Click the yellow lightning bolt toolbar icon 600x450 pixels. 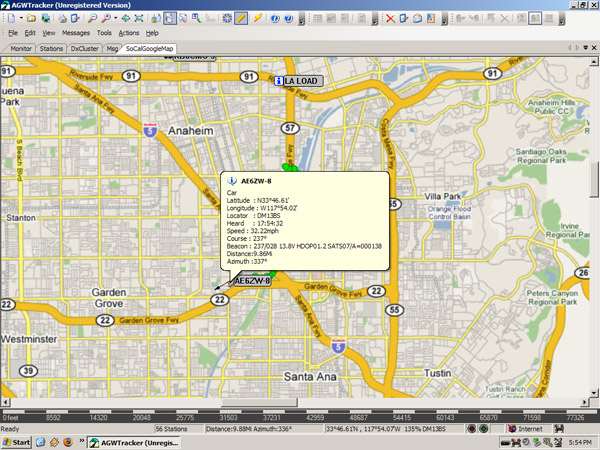pyautogui.click(x=258, y=18)
